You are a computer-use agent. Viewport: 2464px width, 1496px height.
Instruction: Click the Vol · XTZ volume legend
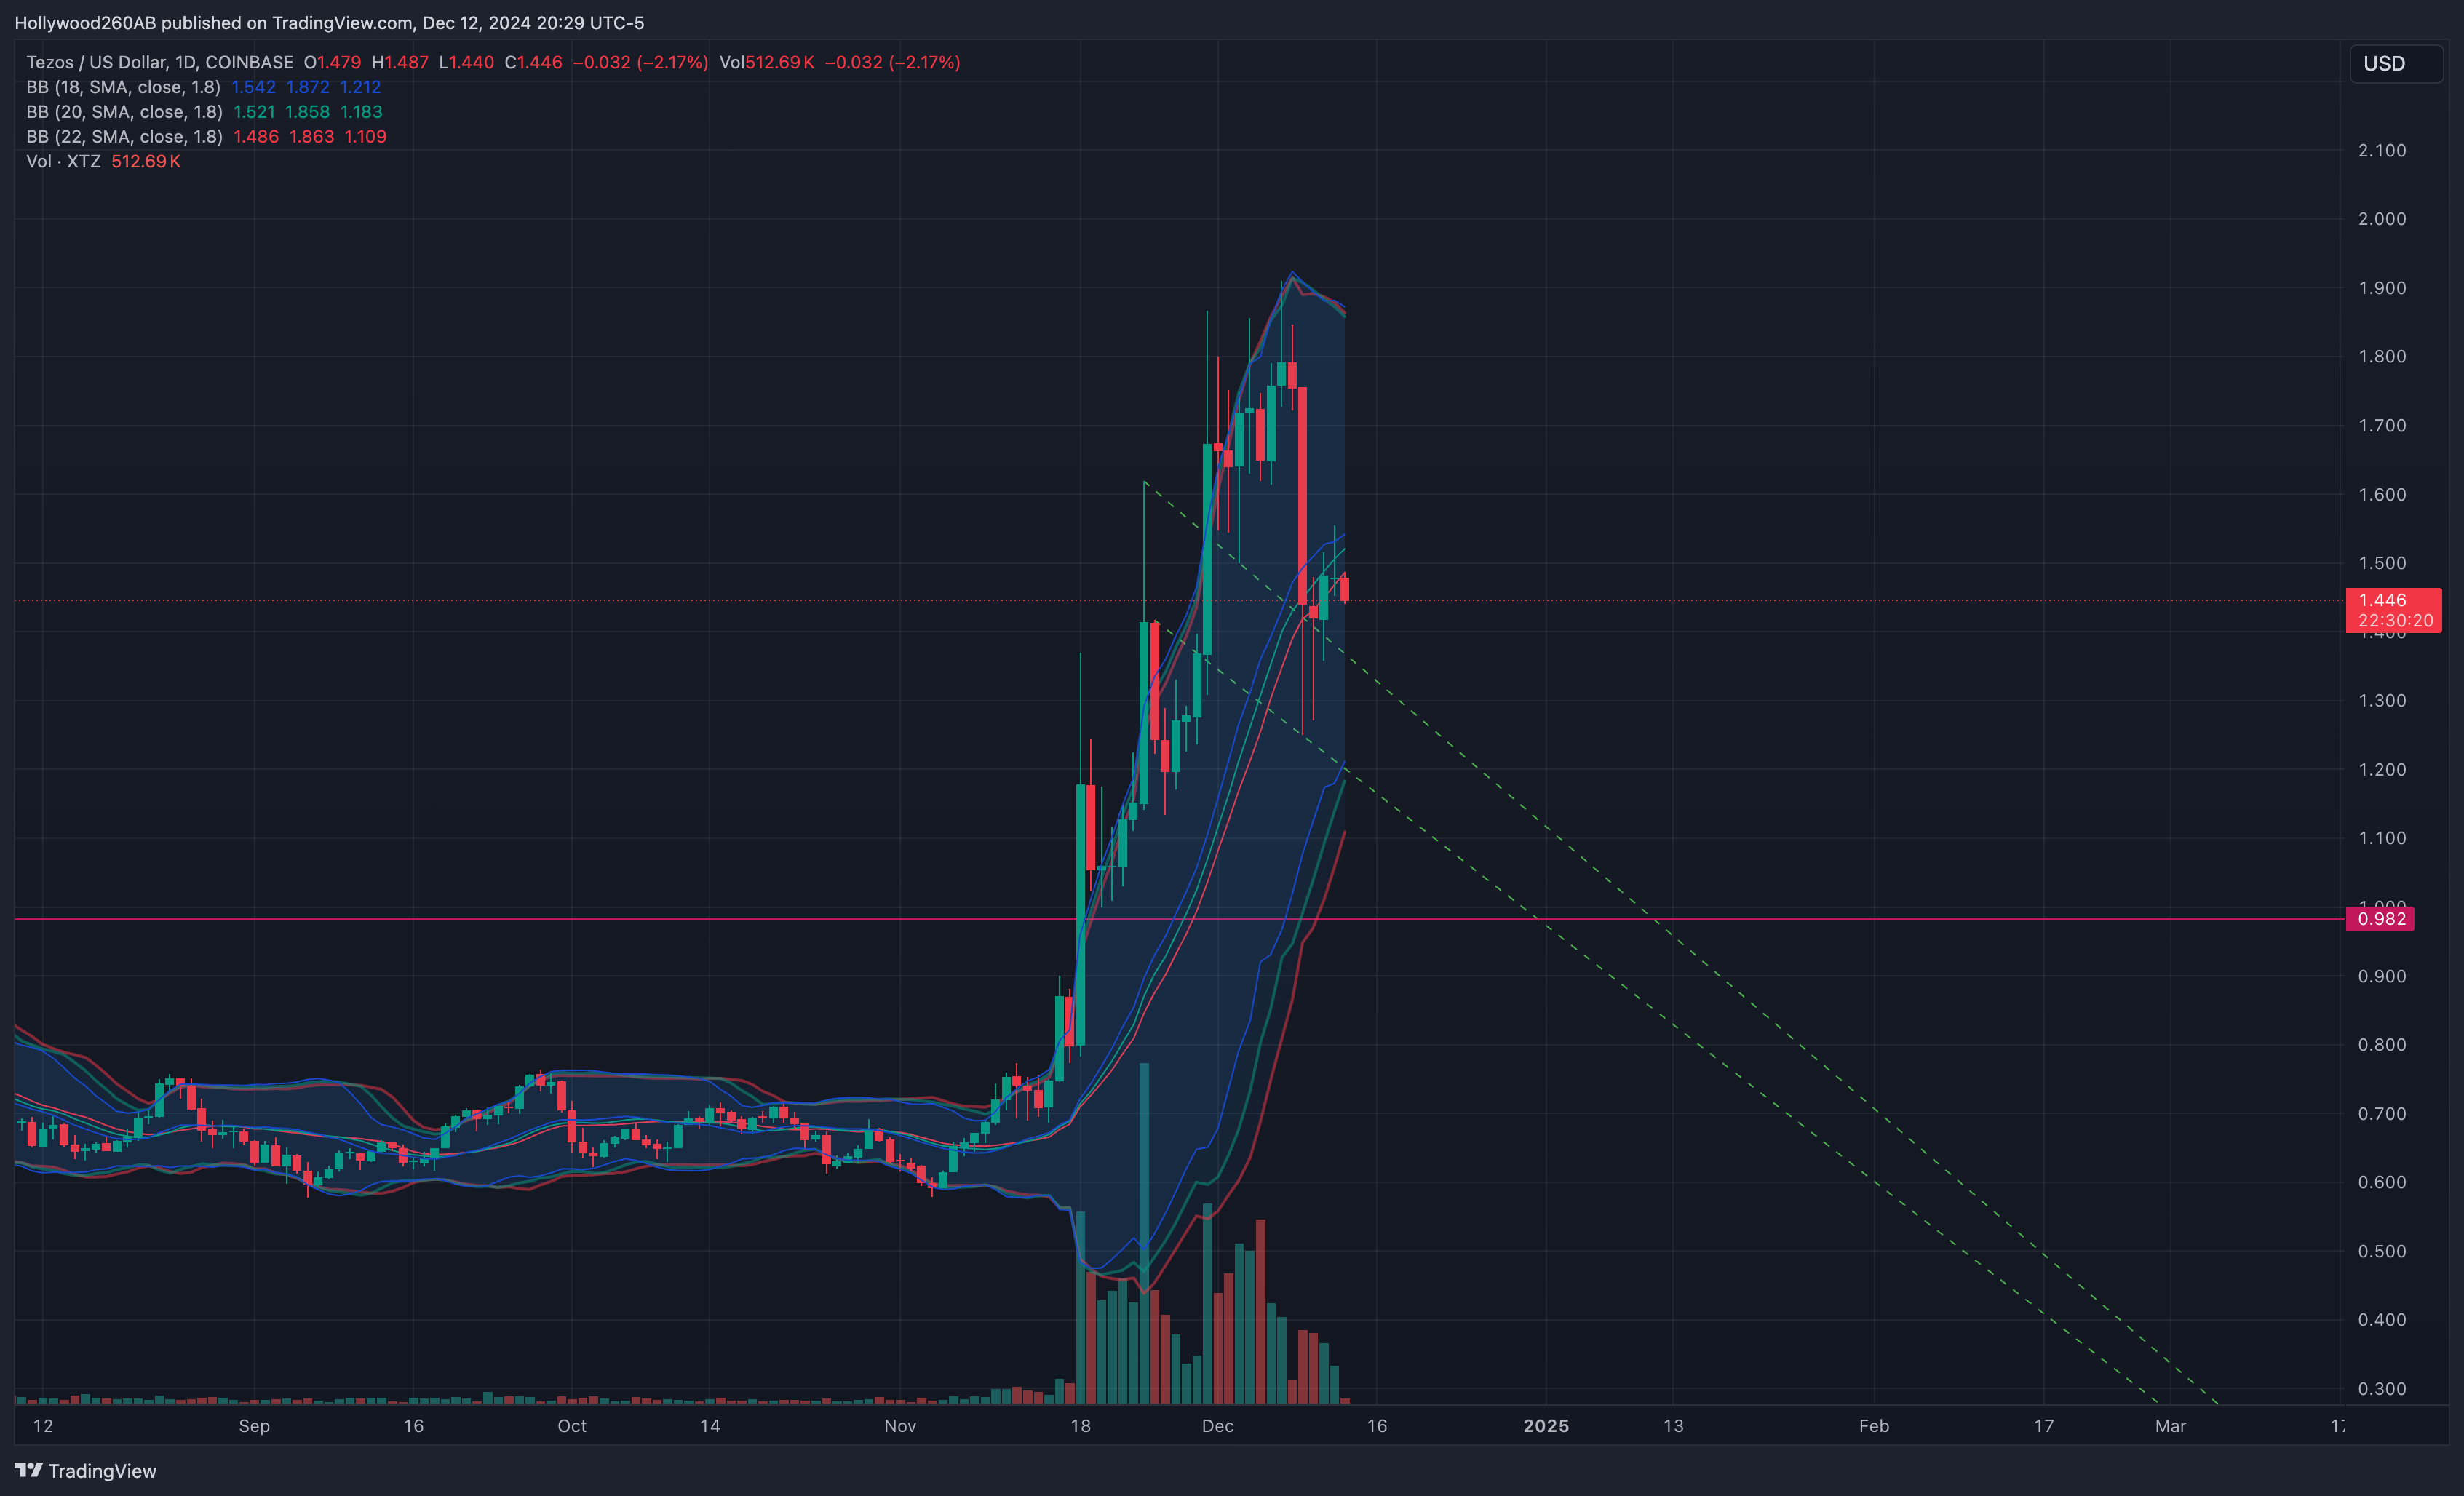tap(63, 161)
